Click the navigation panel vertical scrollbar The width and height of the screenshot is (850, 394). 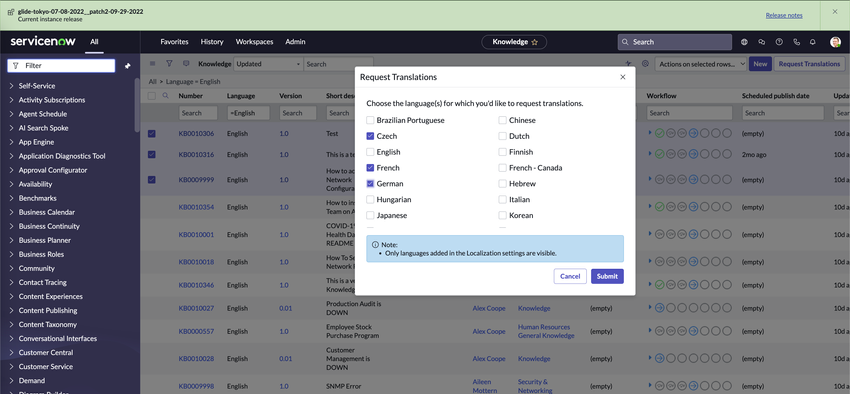[x=137, y=106]
